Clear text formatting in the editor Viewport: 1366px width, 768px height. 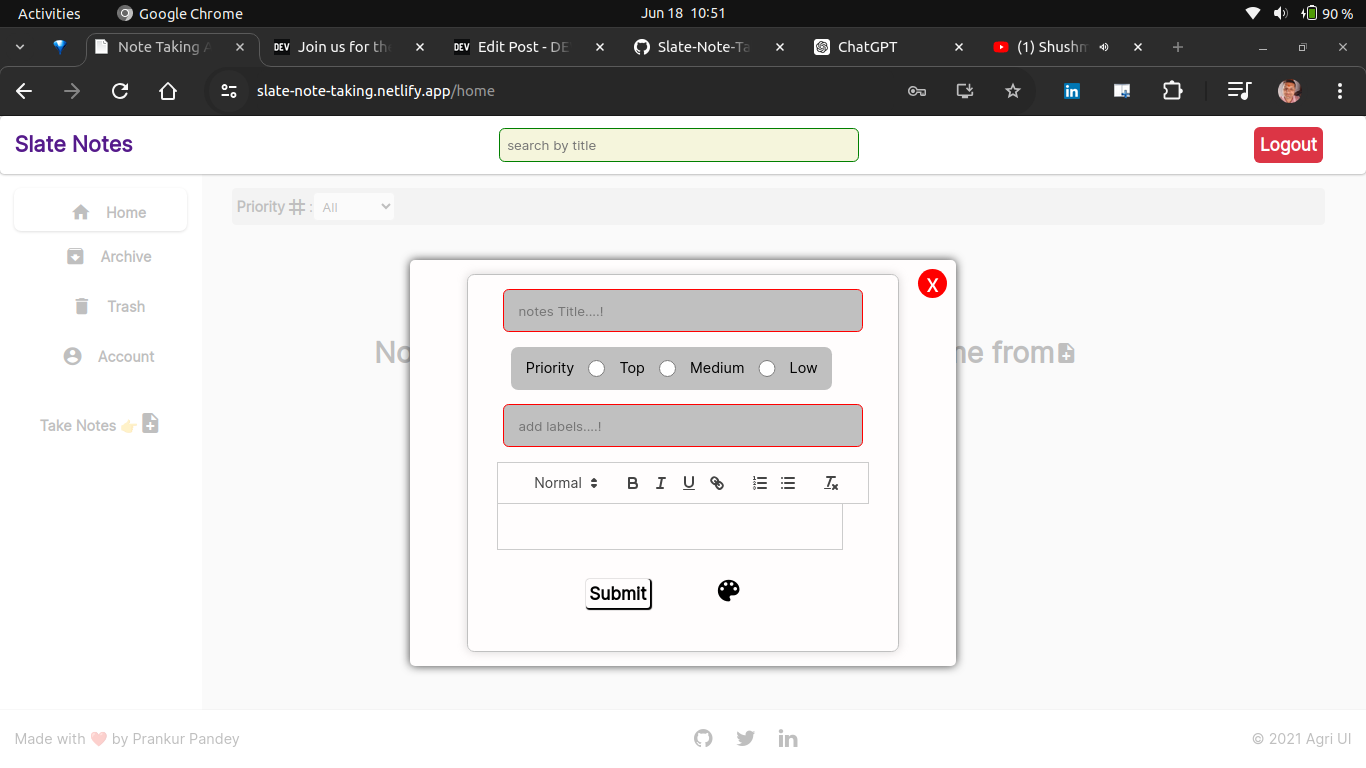(831, 483)
